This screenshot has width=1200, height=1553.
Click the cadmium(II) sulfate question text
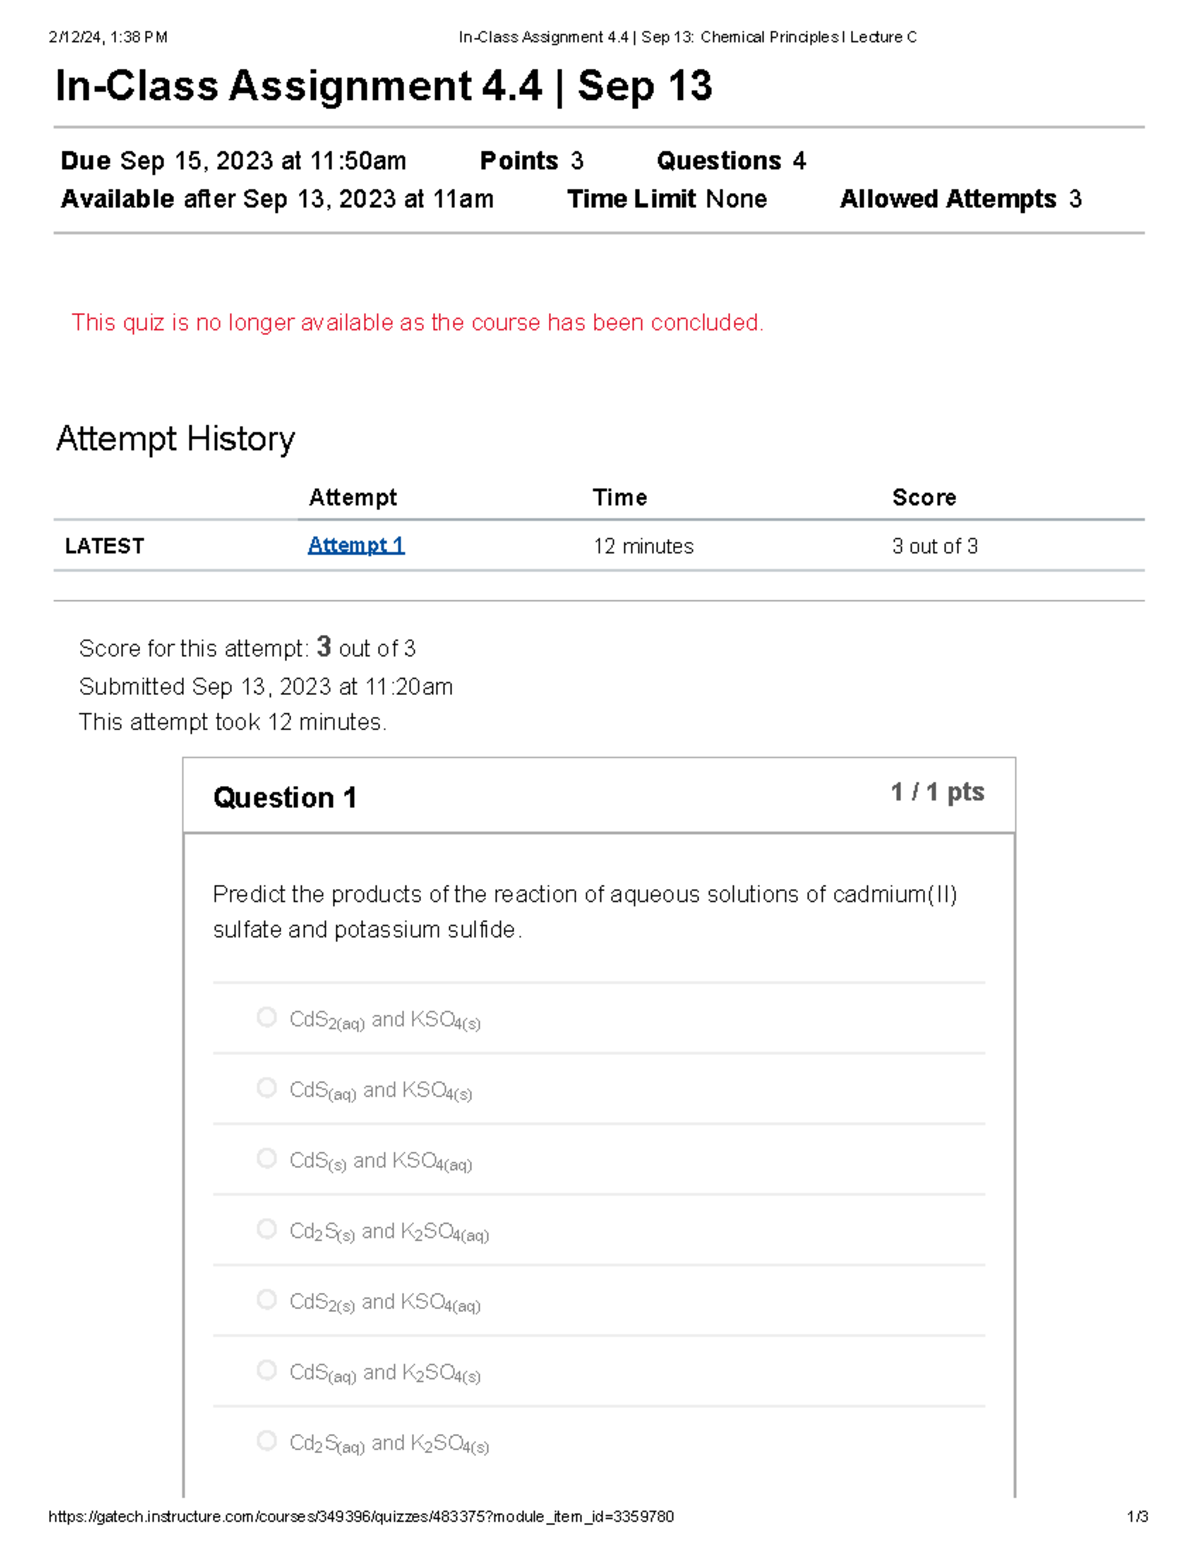(x=584, y=911)
